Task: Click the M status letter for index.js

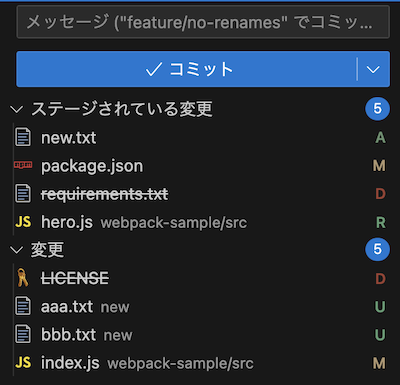Action: (x=379, y=363)
